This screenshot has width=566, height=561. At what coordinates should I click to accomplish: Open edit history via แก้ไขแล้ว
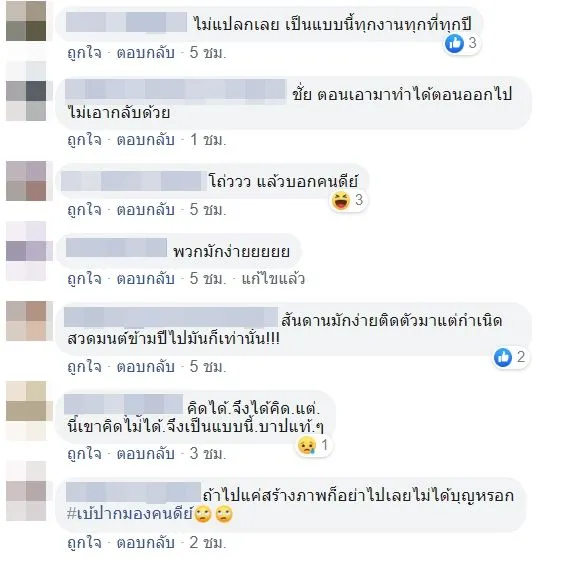point(273,279)
